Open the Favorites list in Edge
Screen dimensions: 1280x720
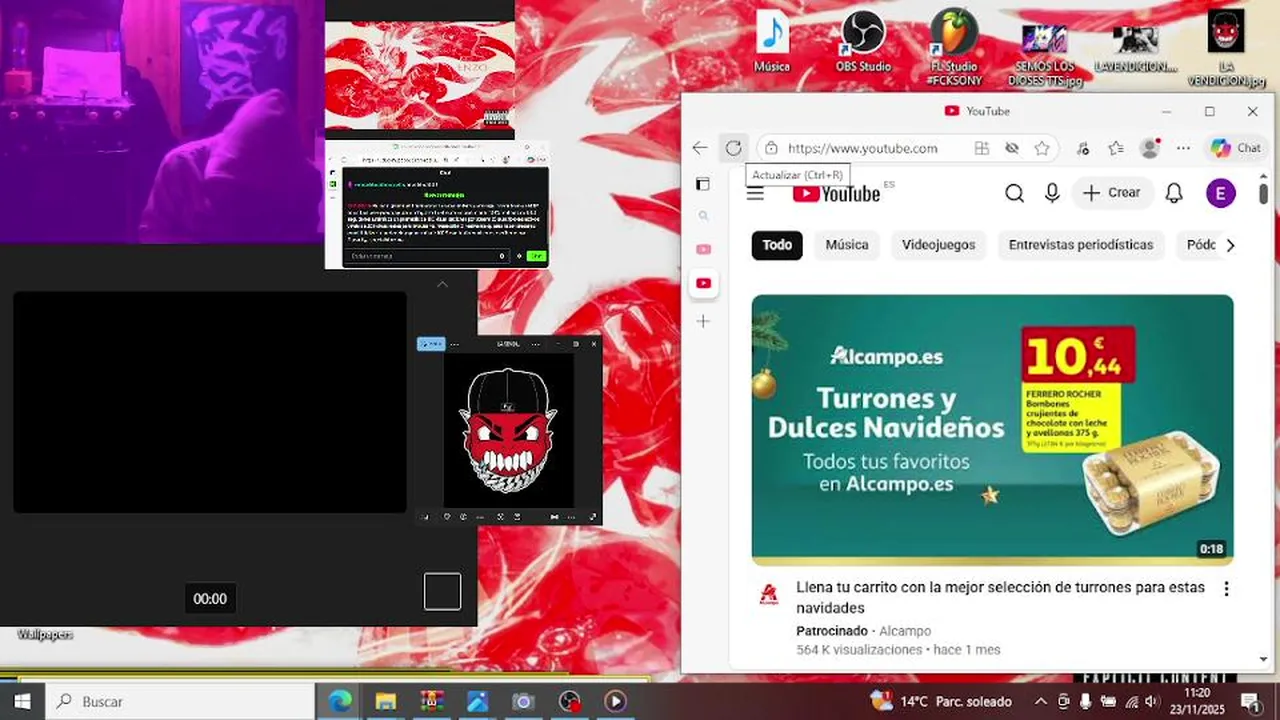1116,148
